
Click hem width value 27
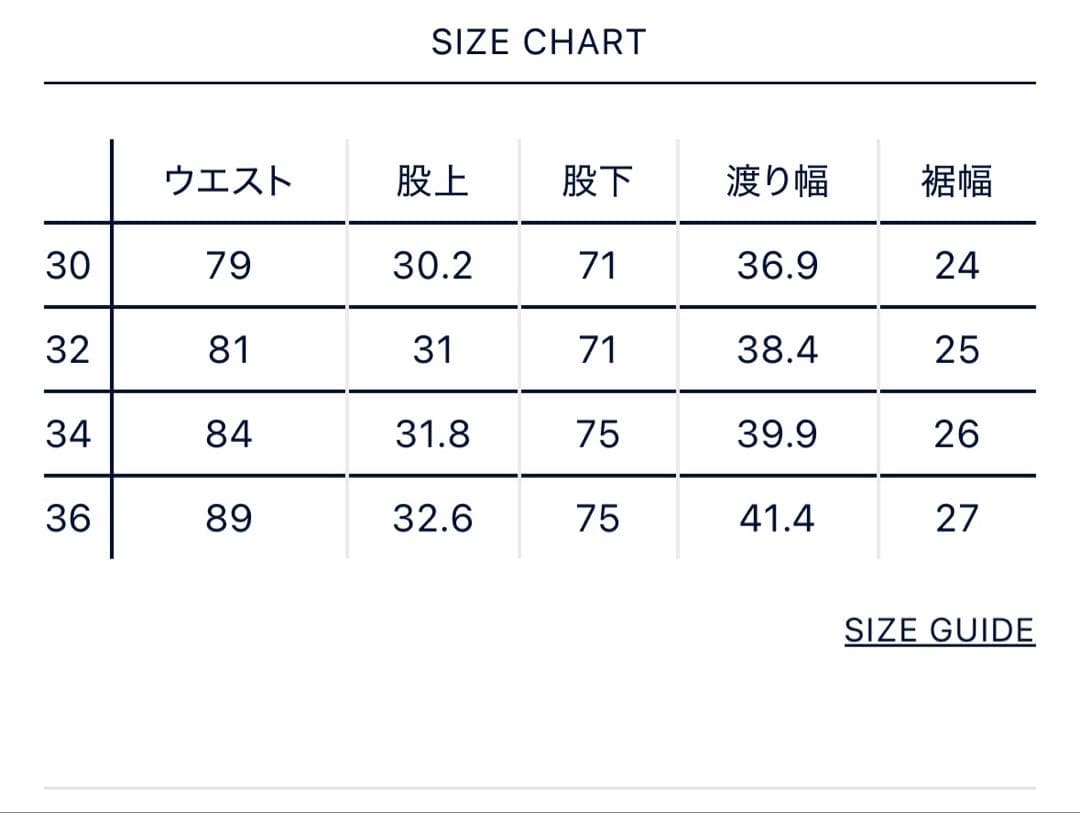[x=956, y=519]
